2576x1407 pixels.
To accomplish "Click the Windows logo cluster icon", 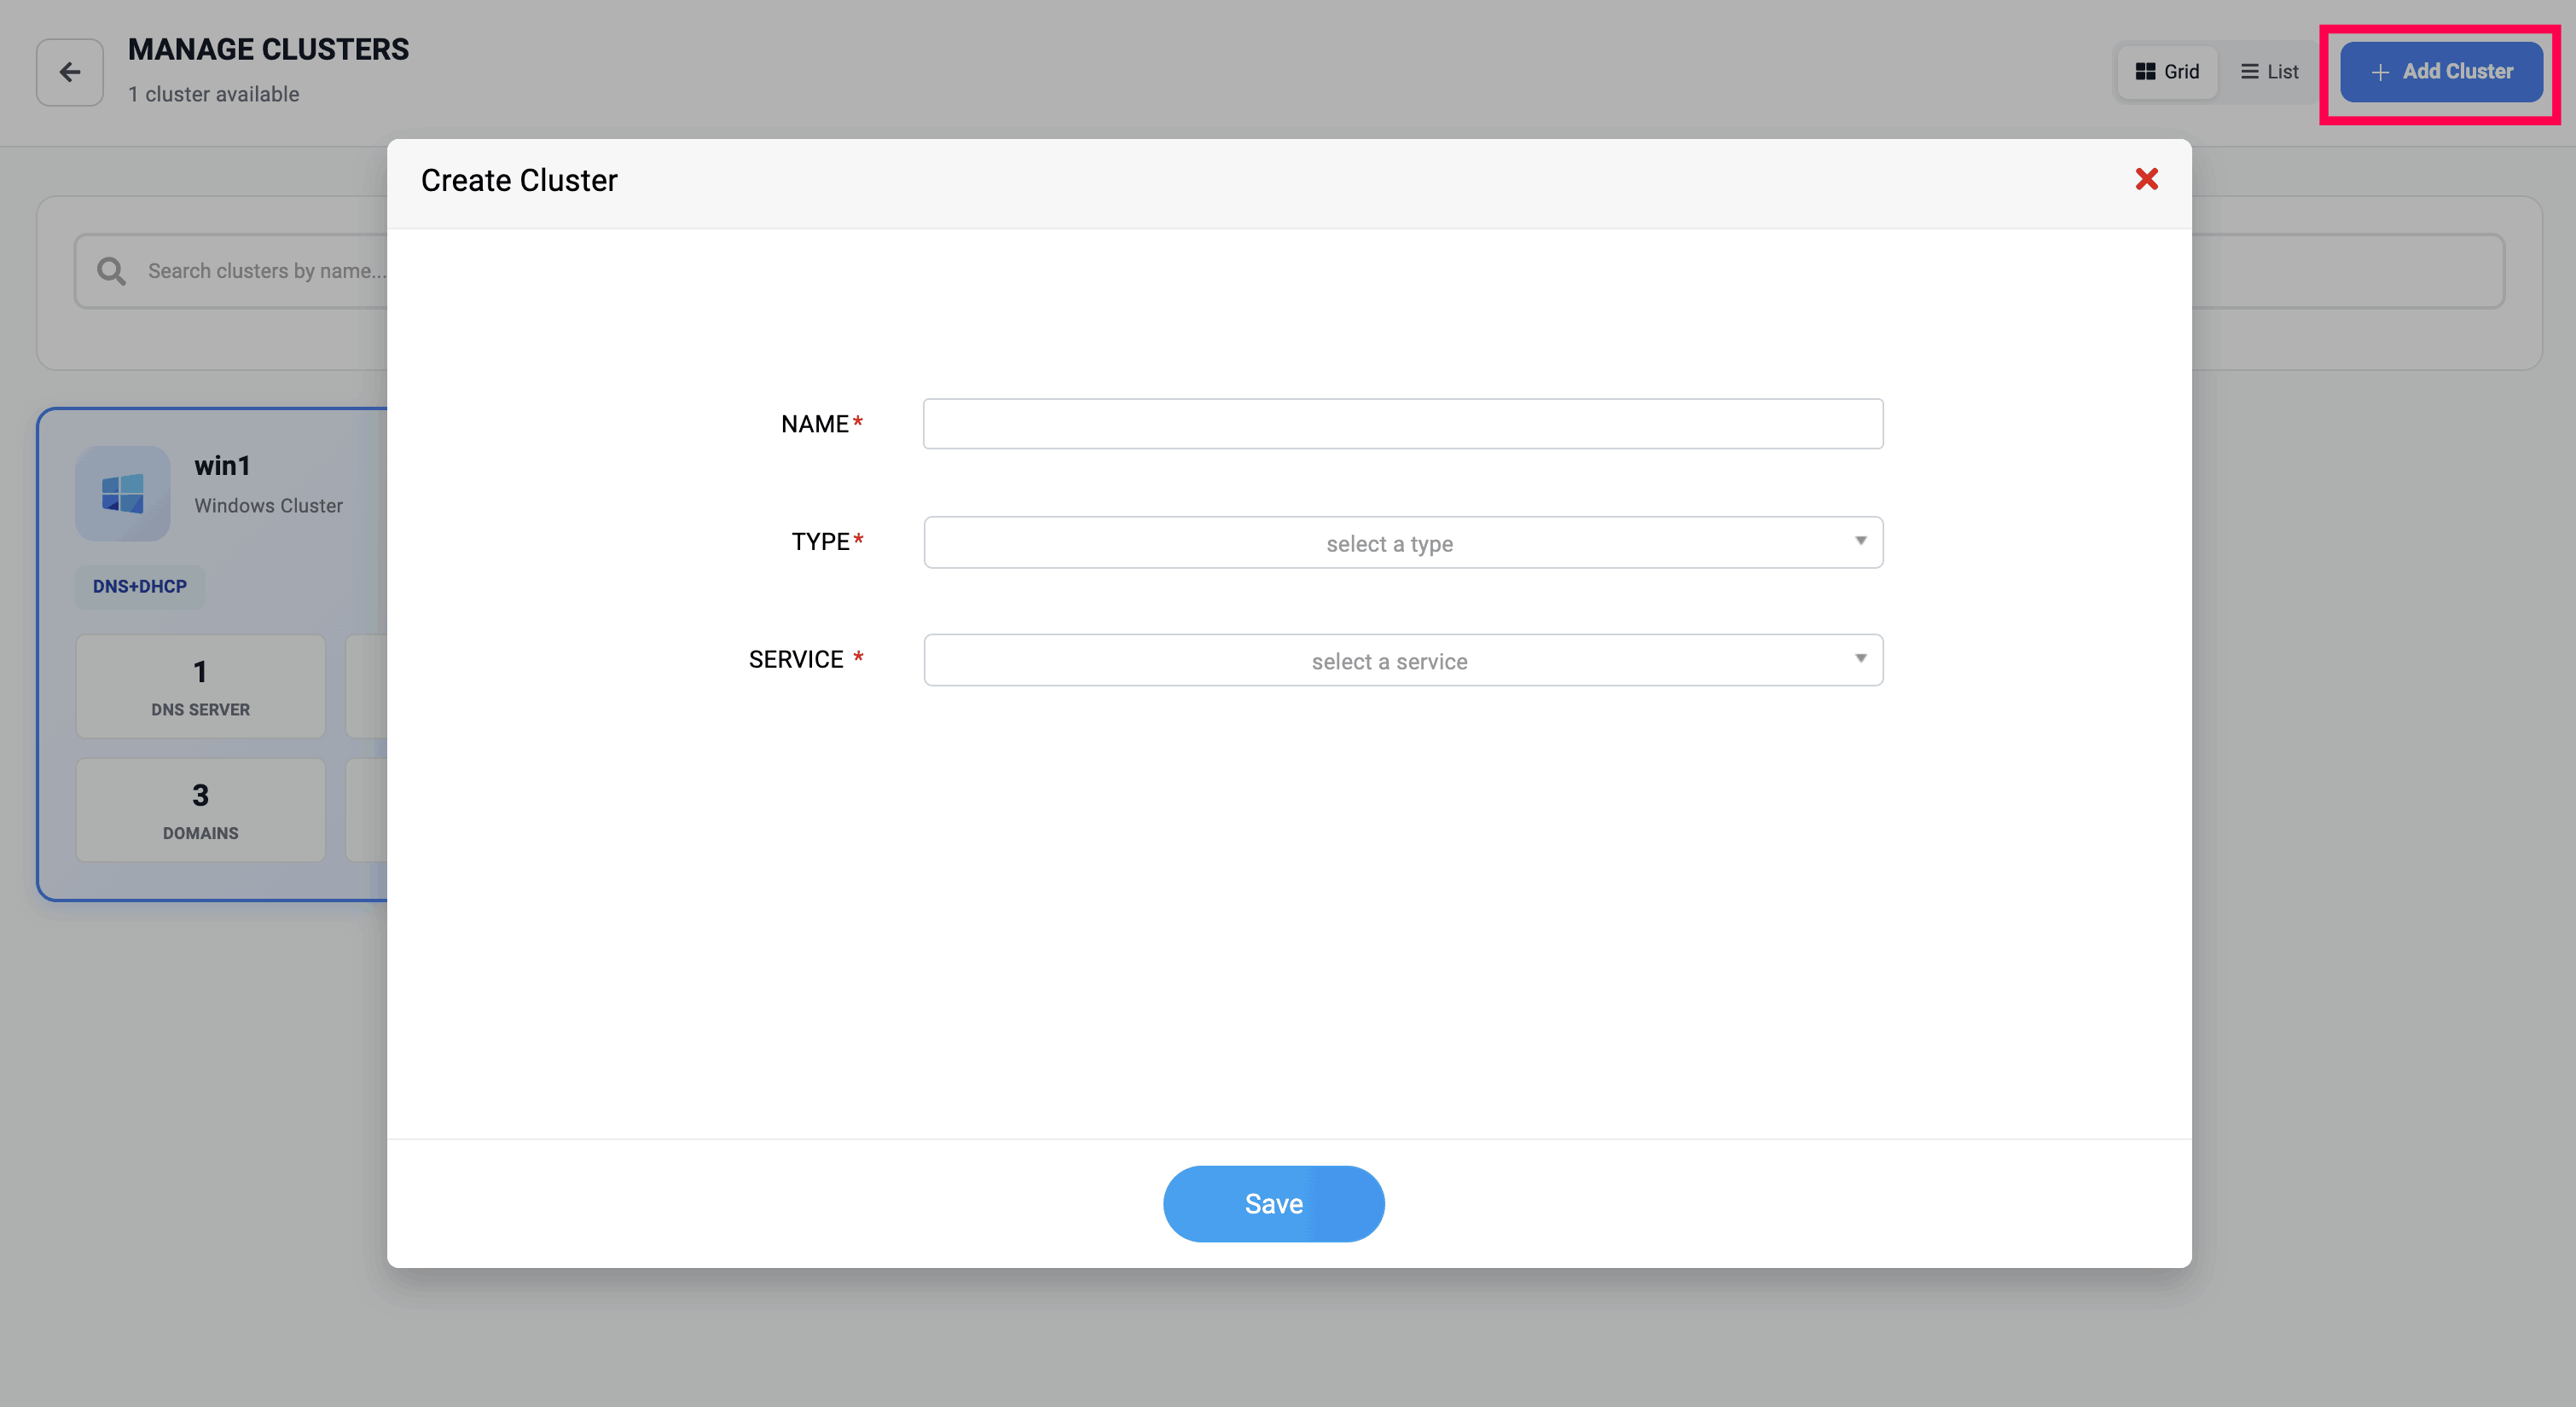I will (123, 493).
